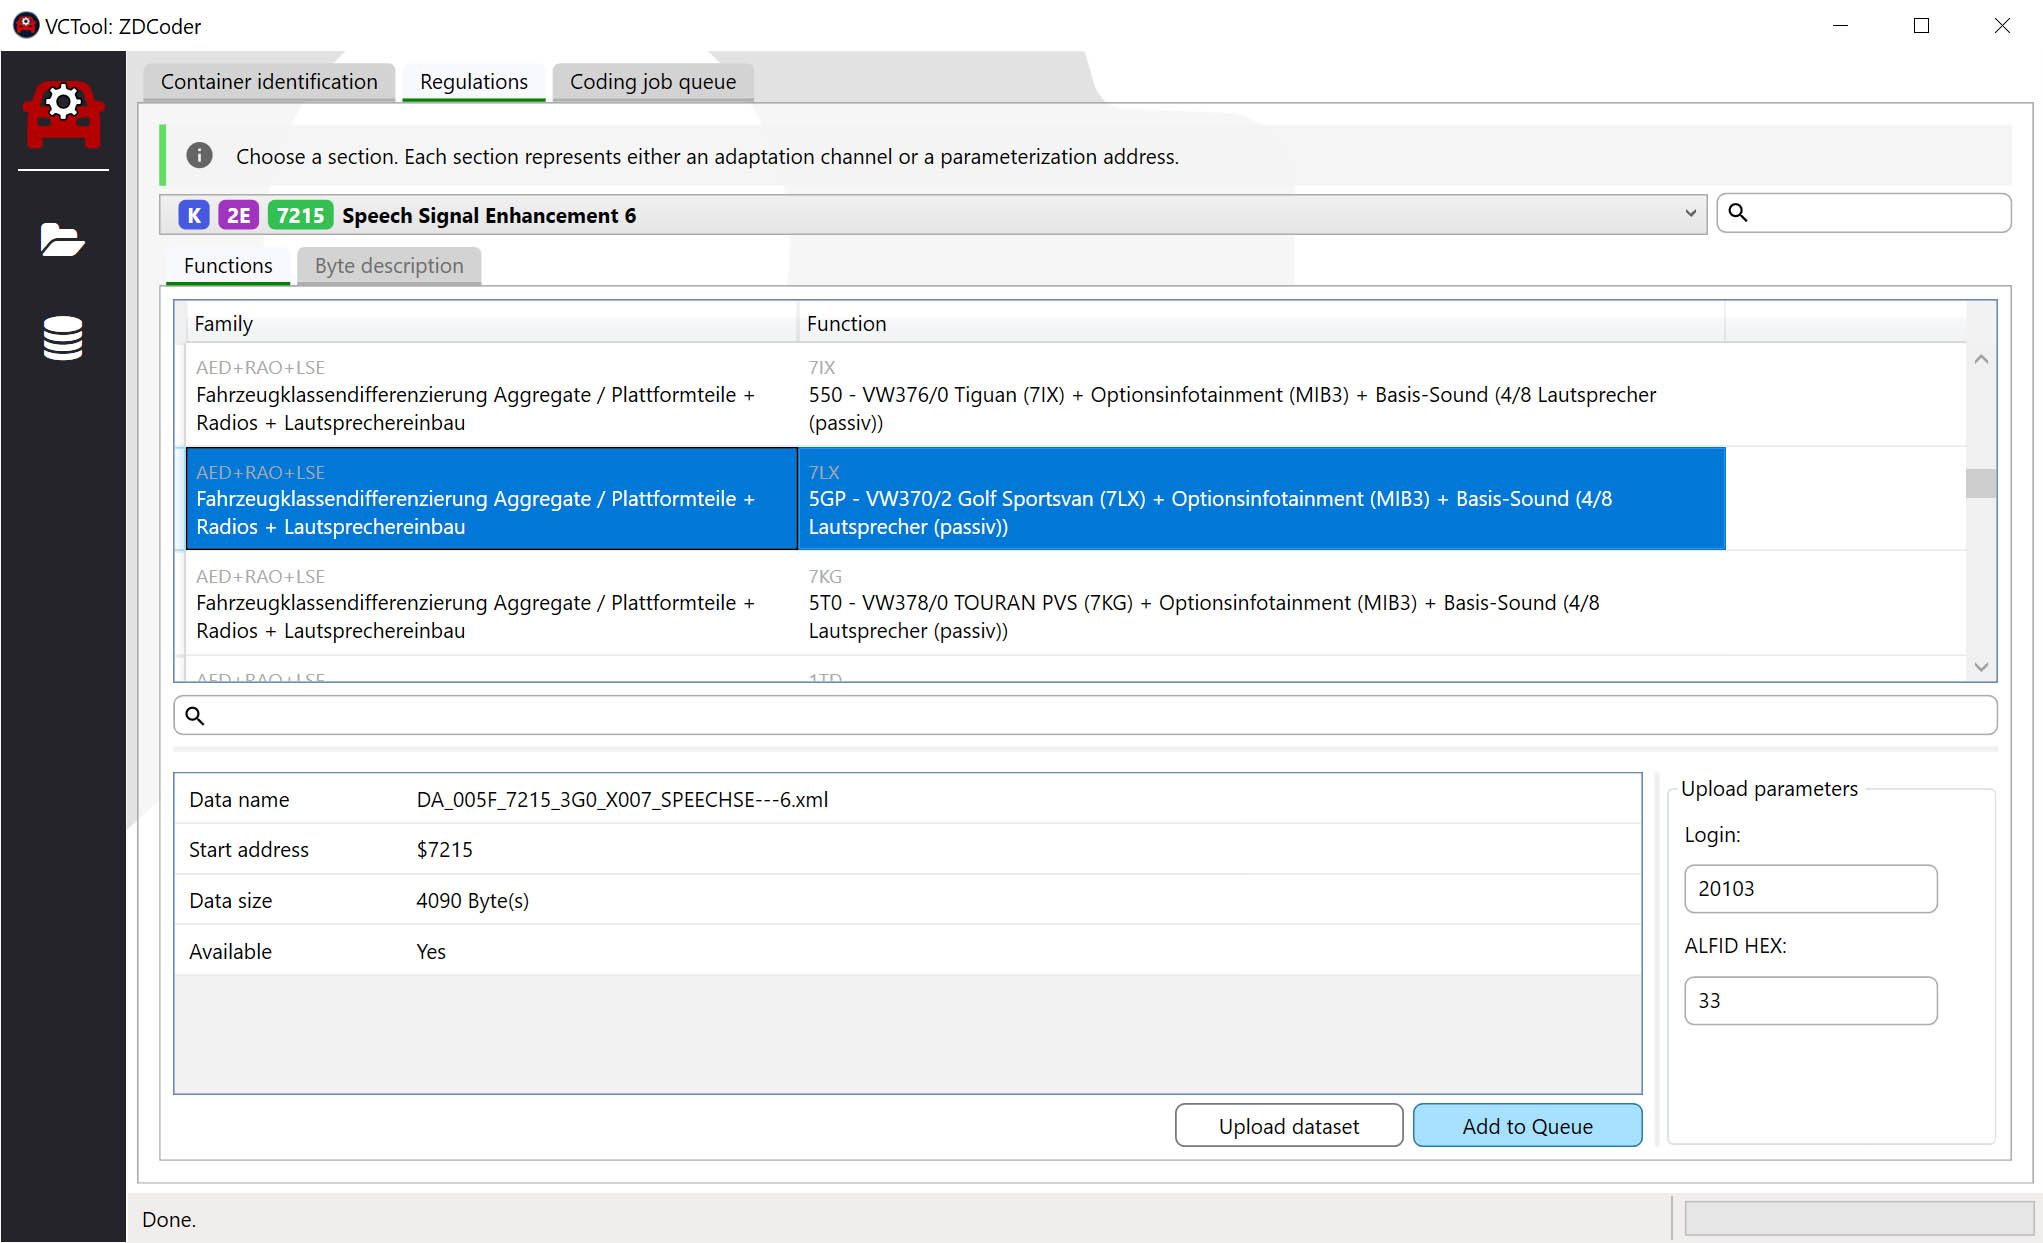The width and height of the screenshot is (2043, 1243).
Task: Click the info icon beside section hint
Action: pyautogui.click(x=199, y=156)
